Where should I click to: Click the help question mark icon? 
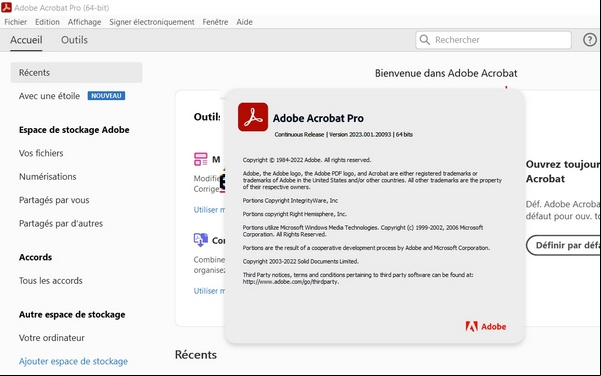point(590,40)
